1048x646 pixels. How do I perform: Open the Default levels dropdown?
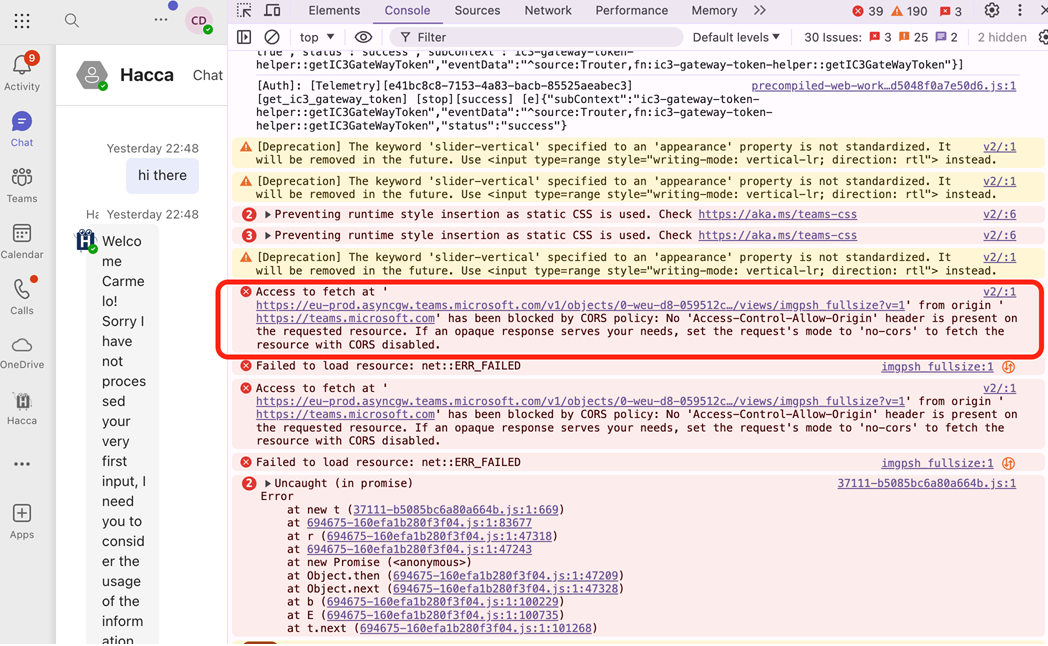pyautogui.click(x=736, y=37)
